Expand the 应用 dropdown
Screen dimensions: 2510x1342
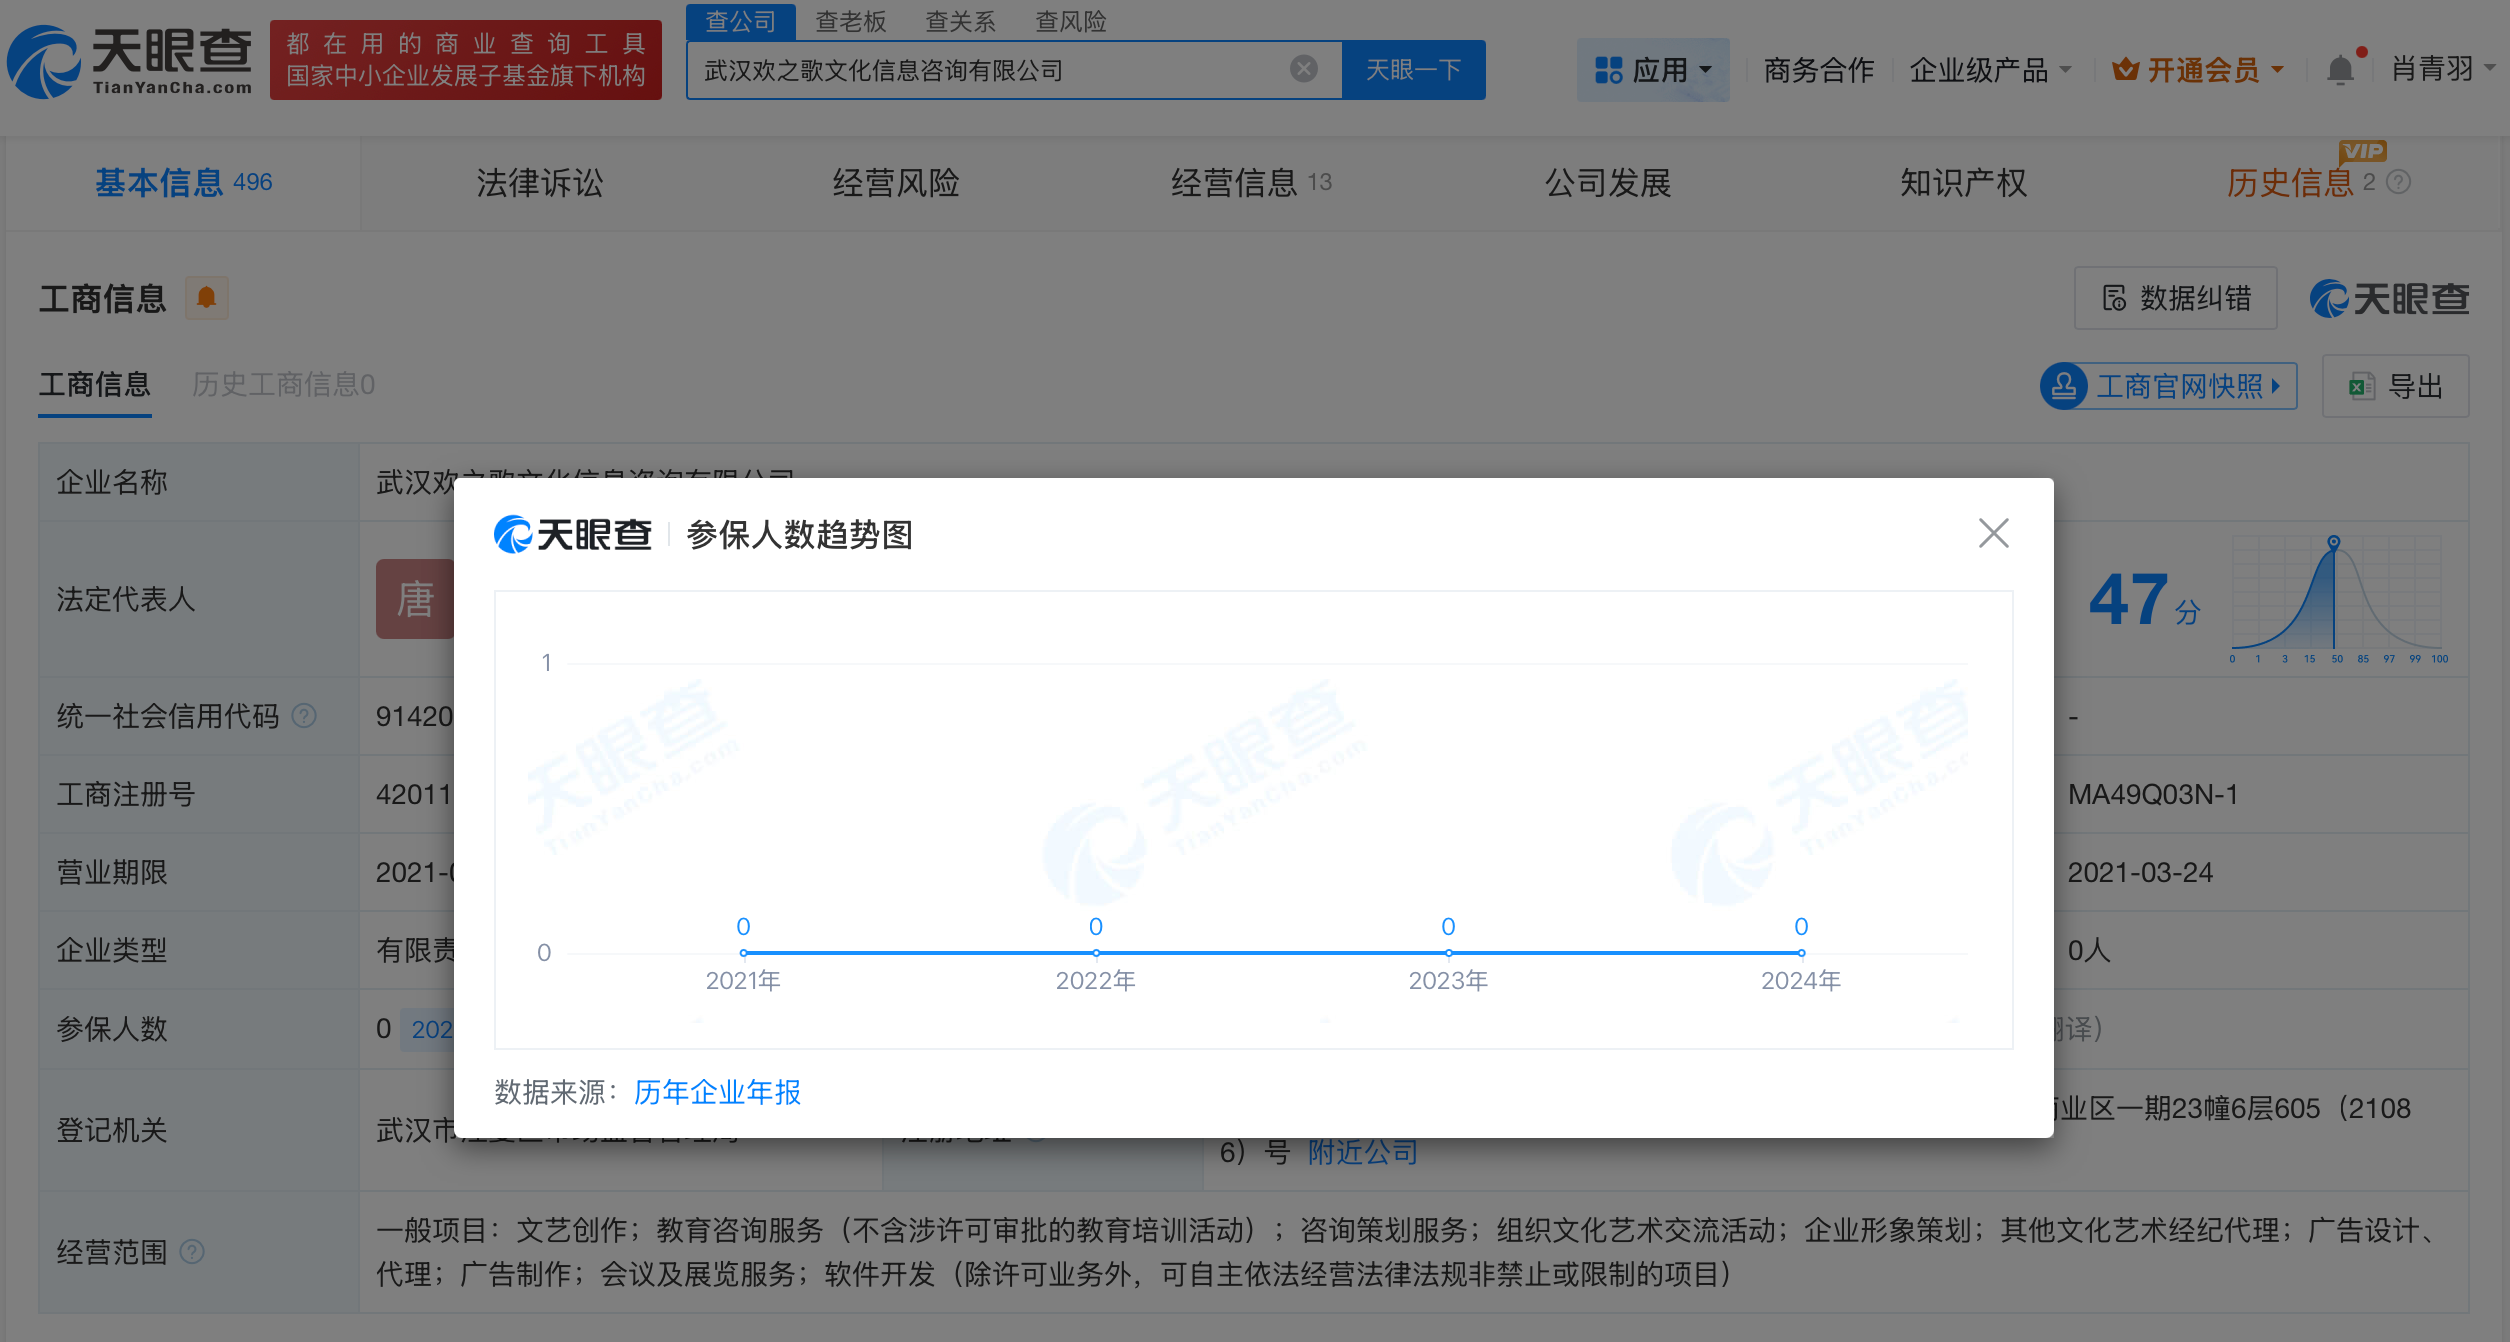click(1653, 70)
